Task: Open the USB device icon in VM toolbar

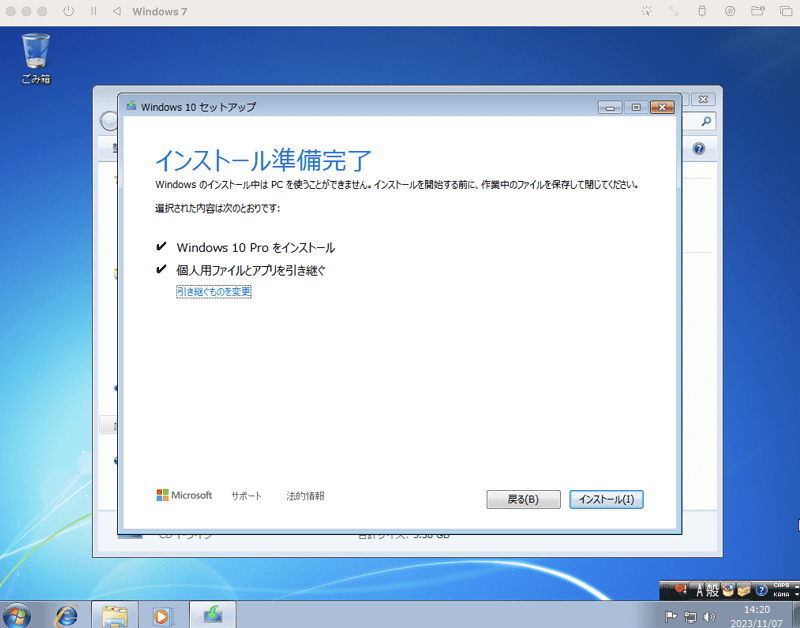Action: tap(702, 11)
